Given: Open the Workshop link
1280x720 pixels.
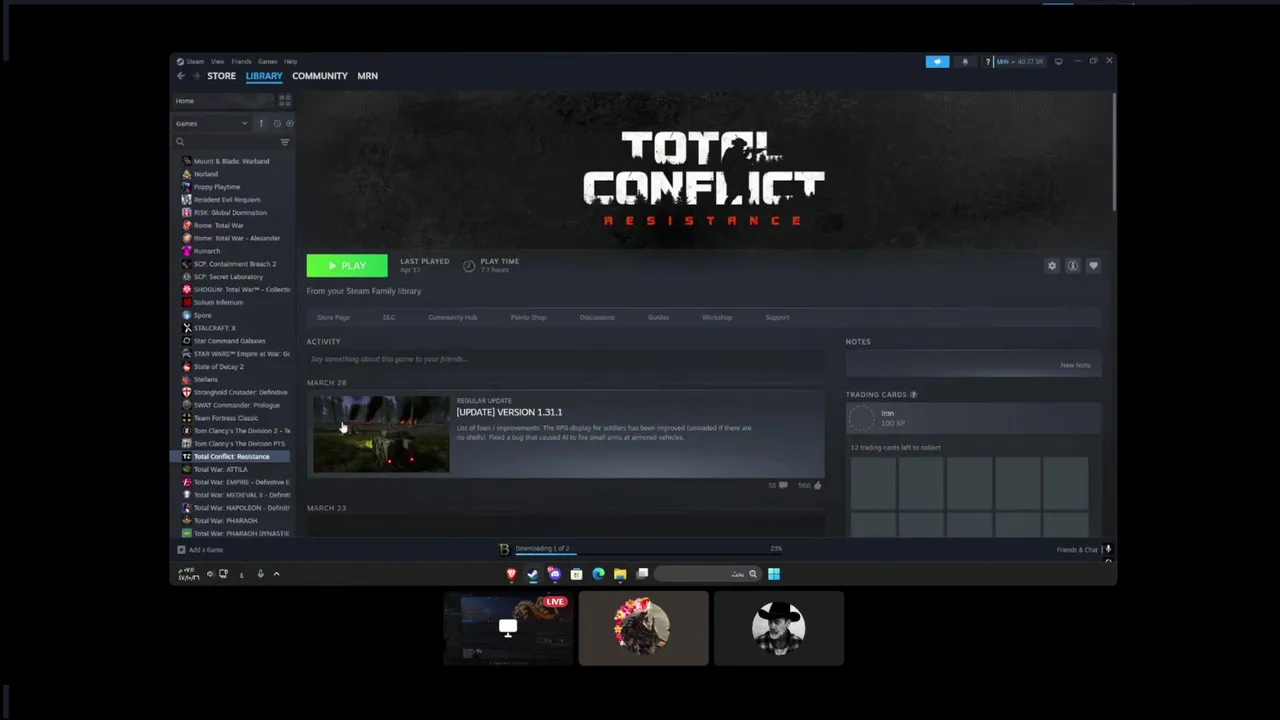Looking at the screenshot, I should tap(717, 318).
